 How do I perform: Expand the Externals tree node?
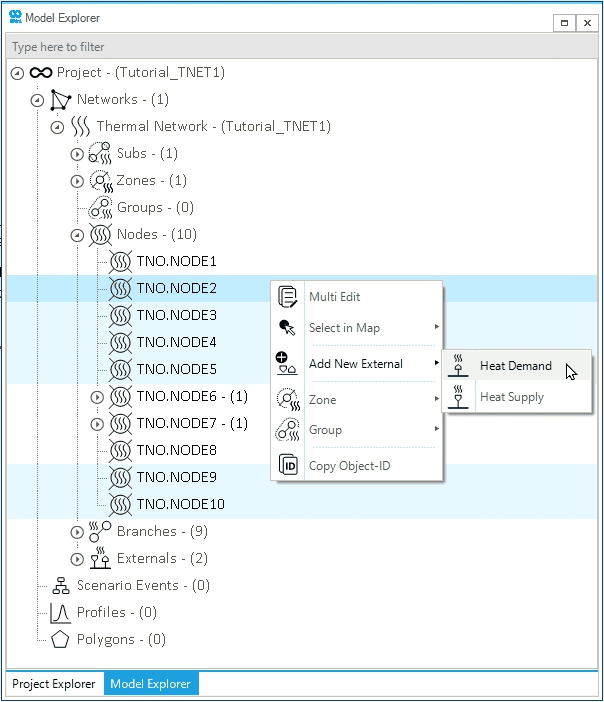pyautogui.click(x=77, y=559)
